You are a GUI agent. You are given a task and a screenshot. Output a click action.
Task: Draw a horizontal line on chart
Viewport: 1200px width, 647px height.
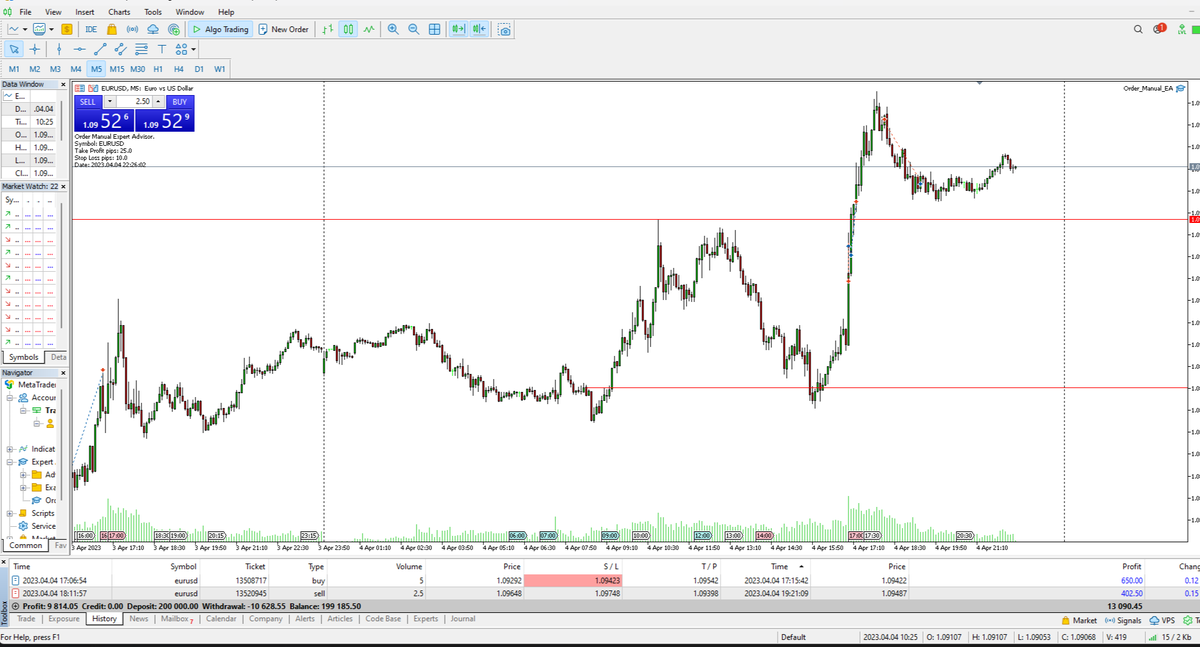[x=80, y=48]
